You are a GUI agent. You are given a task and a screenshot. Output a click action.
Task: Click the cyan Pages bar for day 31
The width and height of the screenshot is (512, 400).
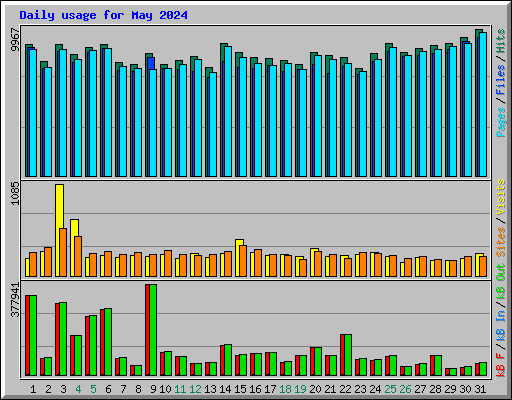(483, 104)
